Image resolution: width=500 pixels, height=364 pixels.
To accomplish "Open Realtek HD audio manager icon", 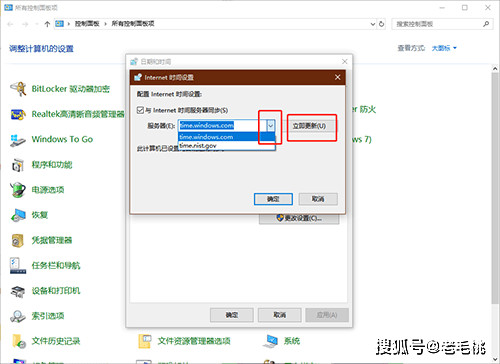I will pos(18,114).
